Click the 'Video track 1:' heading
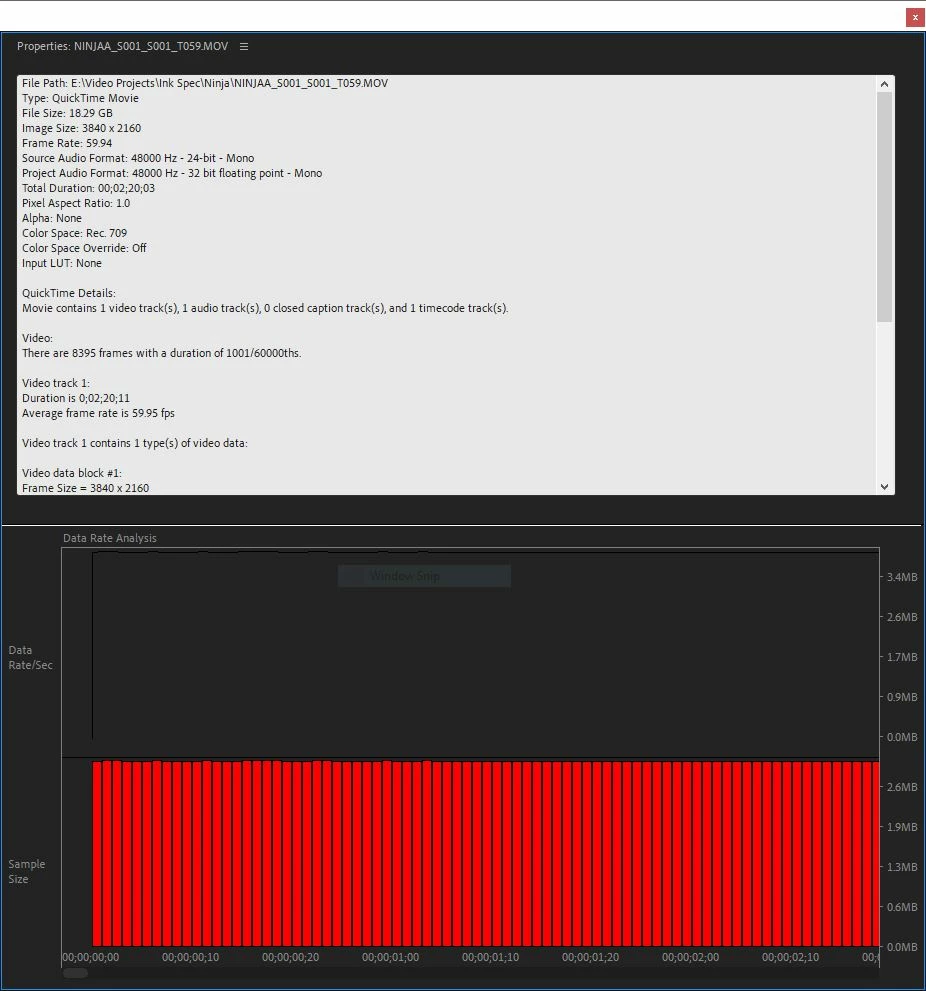Viewport: 926px width, 991px height. pos(56,383)
